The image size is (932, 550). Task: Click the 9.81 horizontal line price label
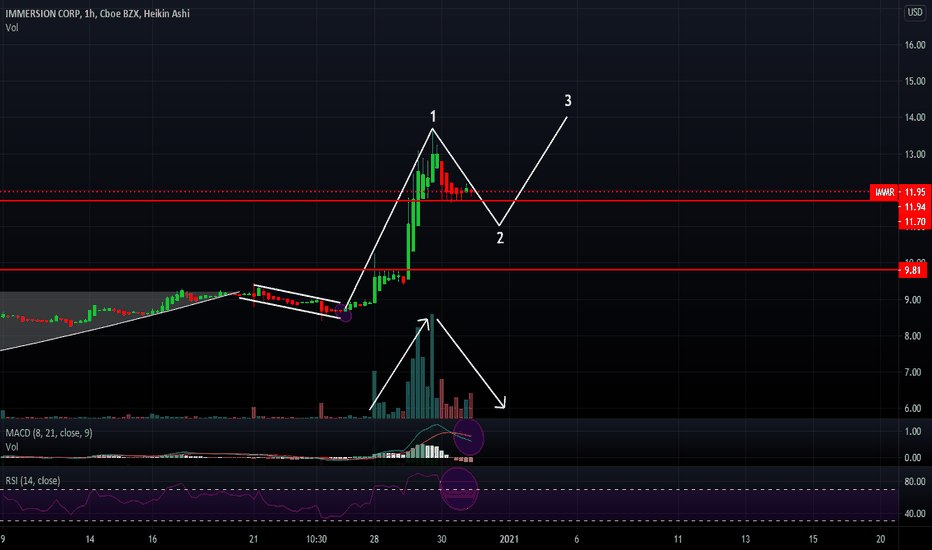(x=913, y=270)
